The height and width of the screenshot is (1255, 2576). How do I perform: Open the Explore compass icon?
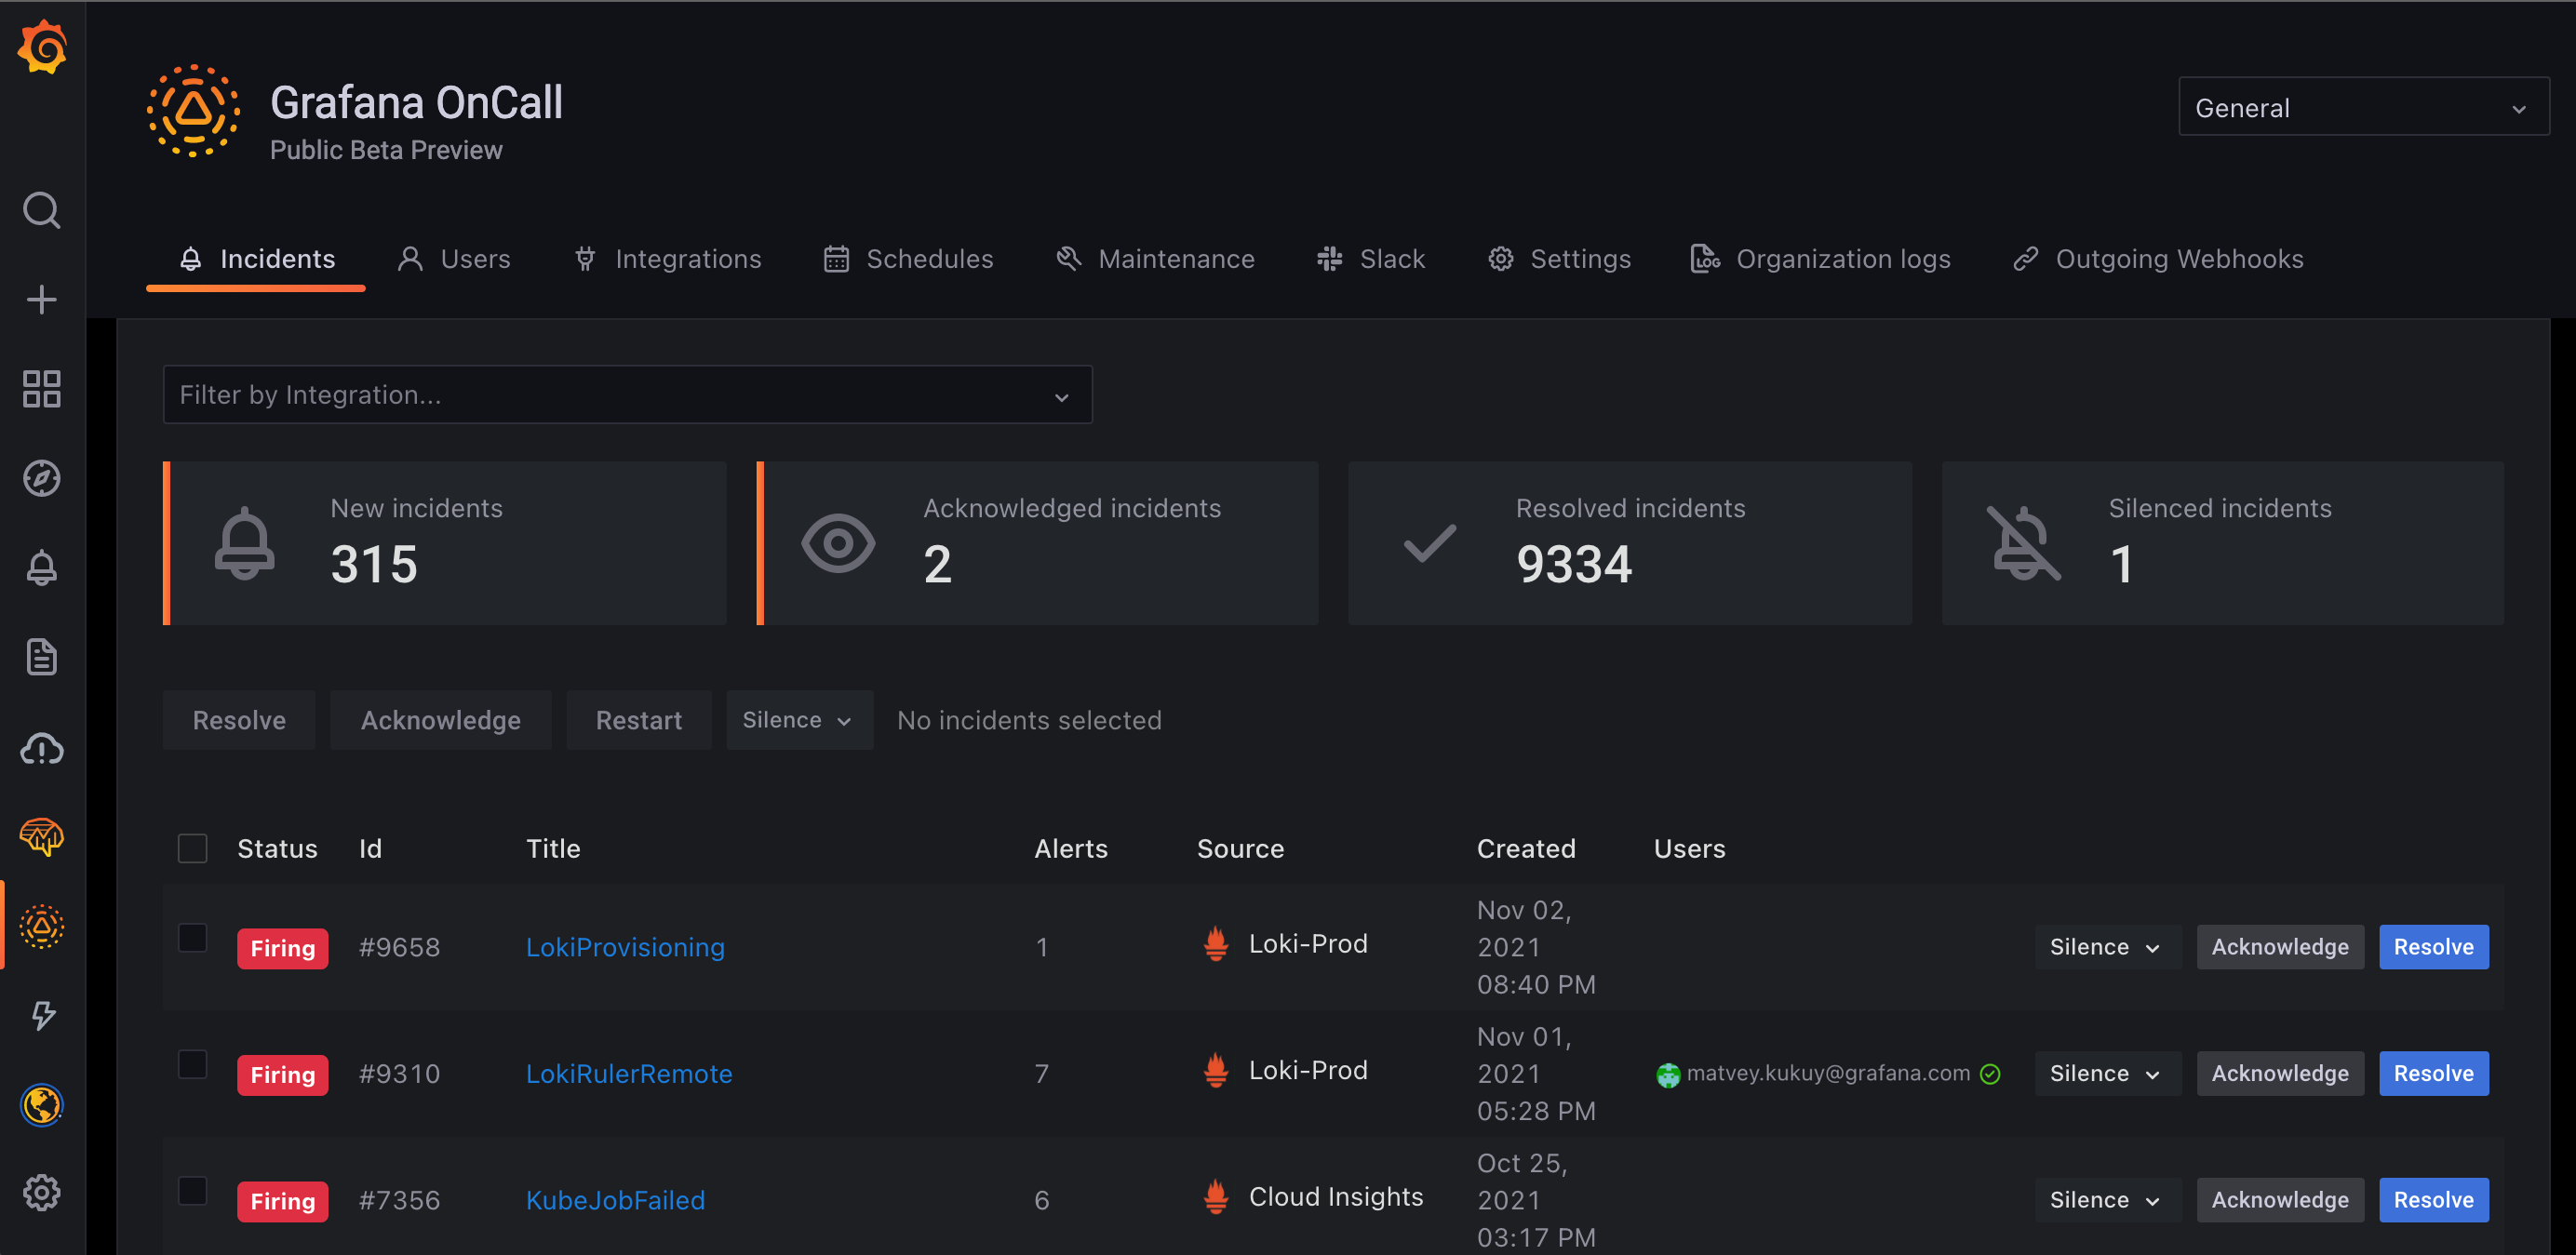[x=42, y=478]
